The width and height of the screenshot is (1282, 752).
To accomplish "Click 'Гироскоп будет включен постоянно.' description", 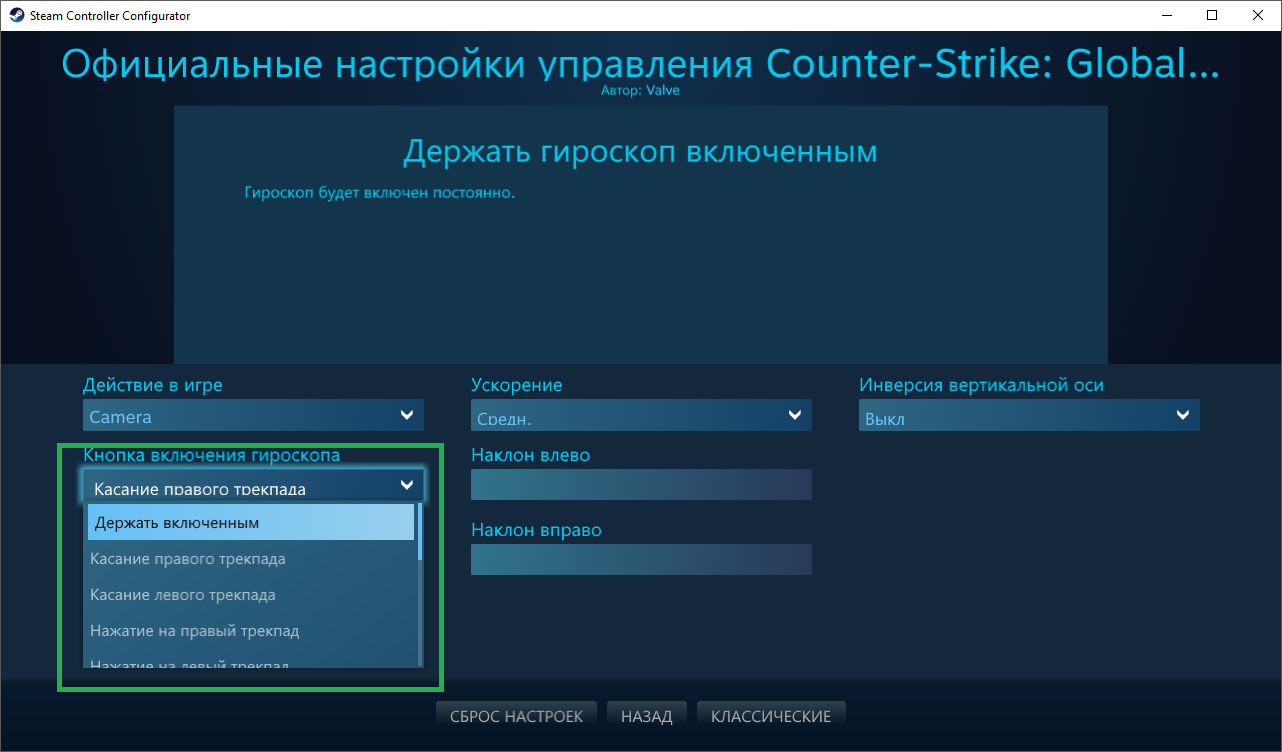I will 379,191.
